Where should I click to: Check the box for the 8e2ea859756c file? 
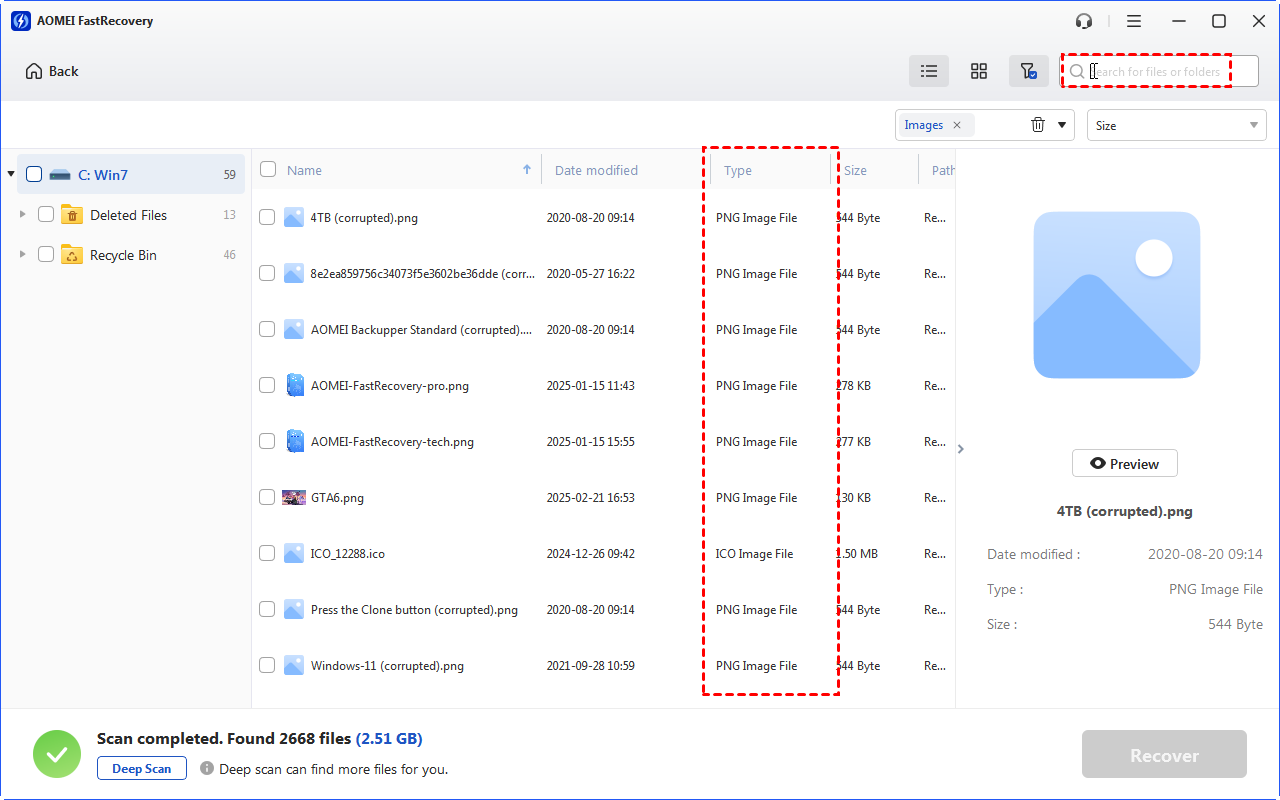point(267,273)
